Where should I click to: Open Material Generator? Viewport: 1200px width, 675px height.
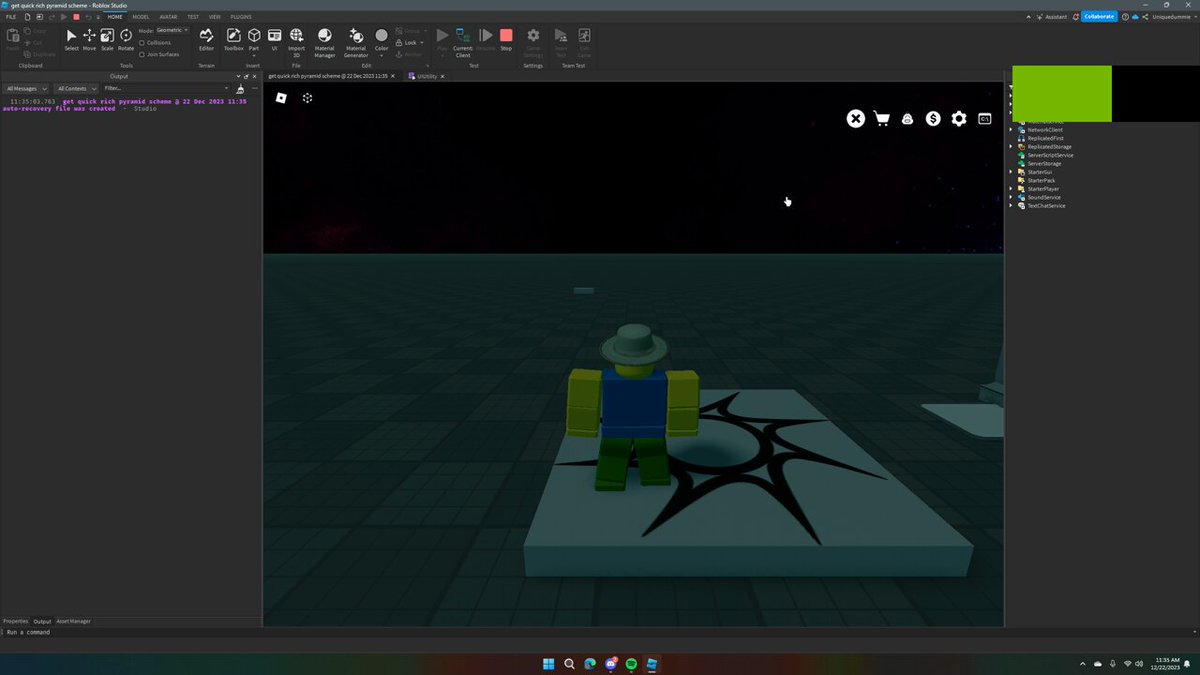click(x=356, y=42)
